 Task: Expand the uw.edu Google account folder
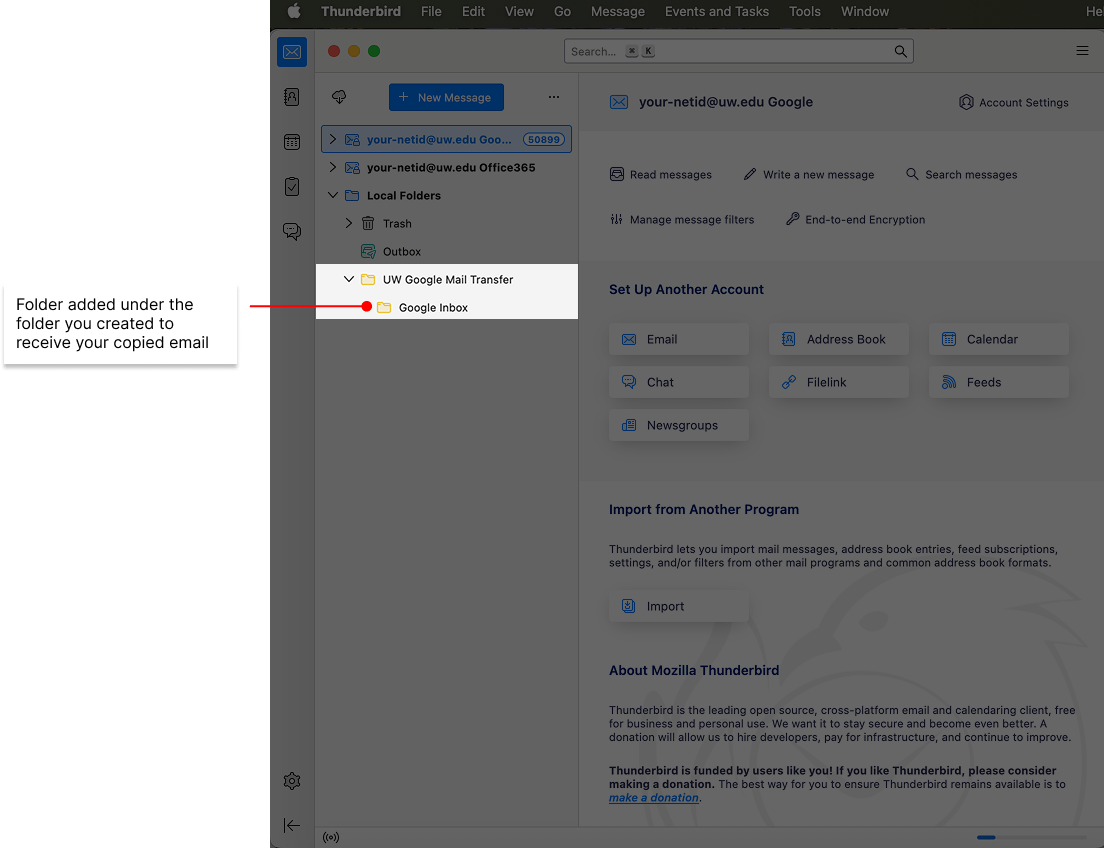coord(333,140)
